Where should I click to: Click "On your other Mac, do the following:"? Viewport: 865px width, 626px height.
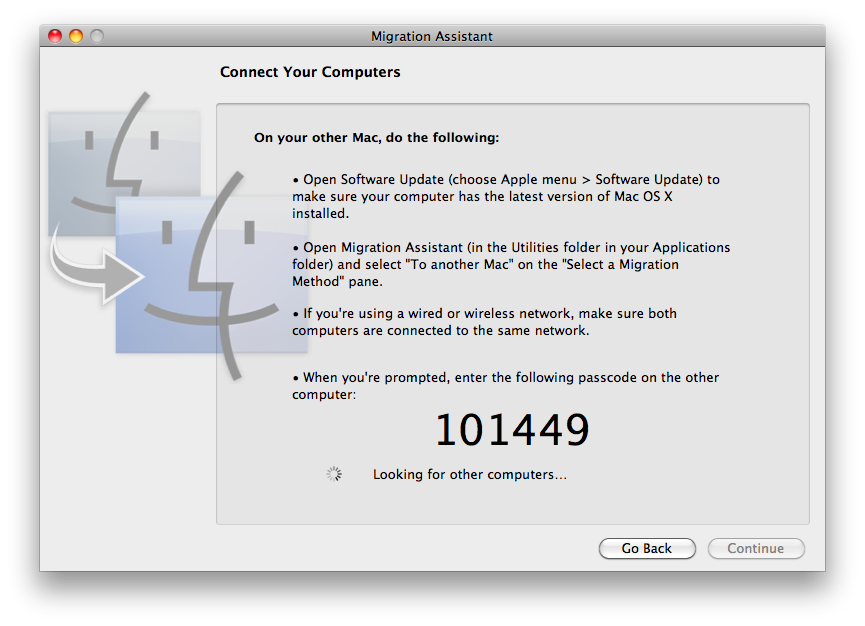click(376, 137)
